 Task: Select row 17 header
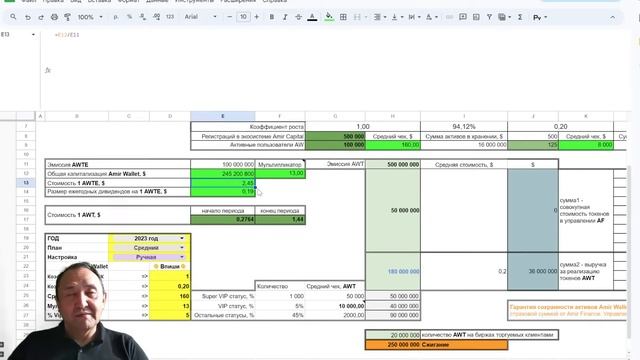click(26, 220)
